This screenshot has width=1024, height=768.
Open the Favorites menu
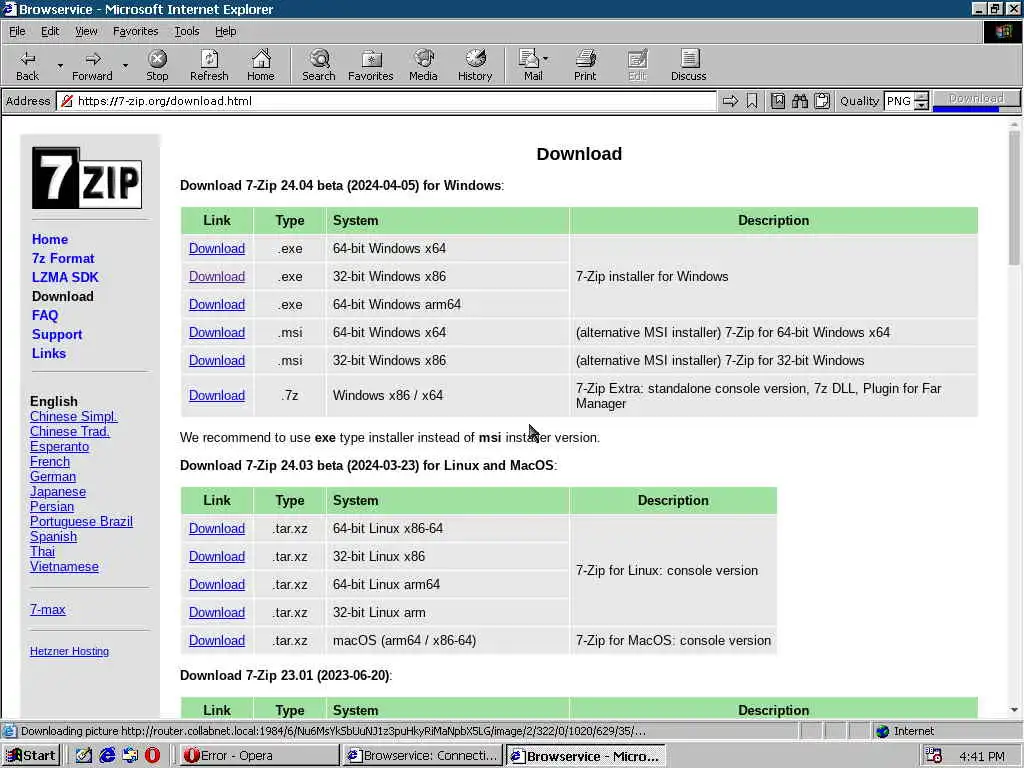[135, 31]
